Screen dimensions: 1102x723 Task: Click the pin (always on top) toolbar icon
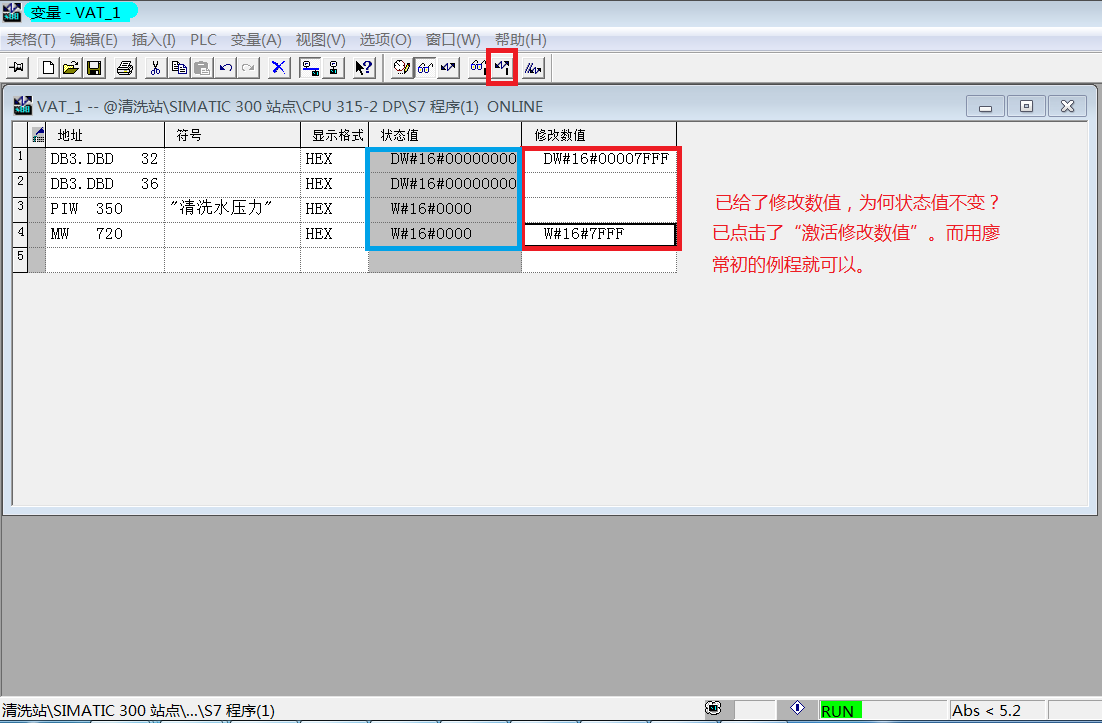(18, 68)
